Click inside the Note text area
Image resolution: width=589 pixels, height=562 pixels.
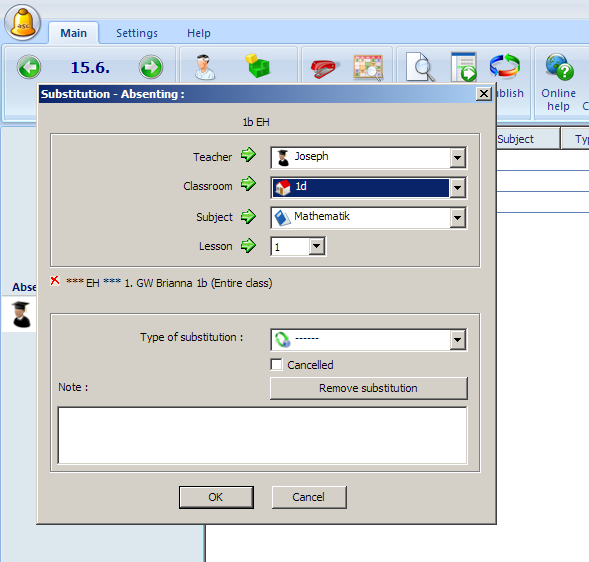(263, 435)
